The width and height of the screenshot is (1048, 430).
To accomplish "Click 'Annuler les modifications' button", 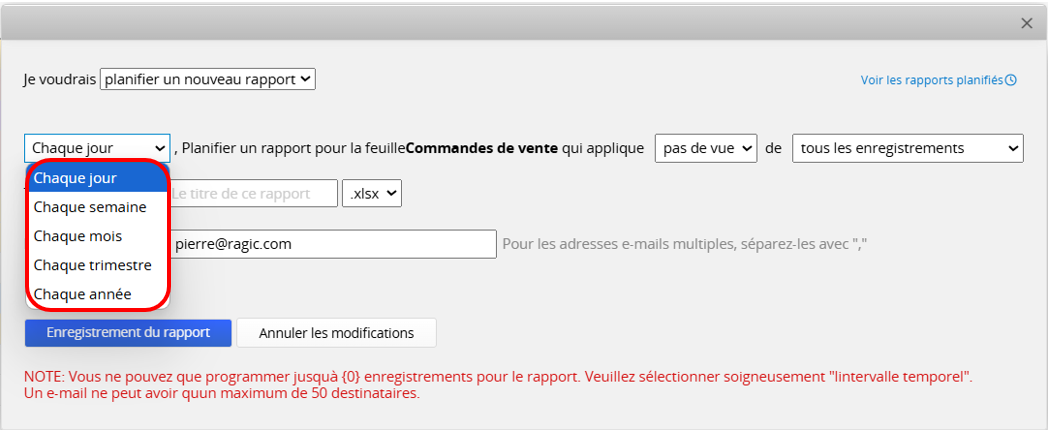I will click(336, 332).
